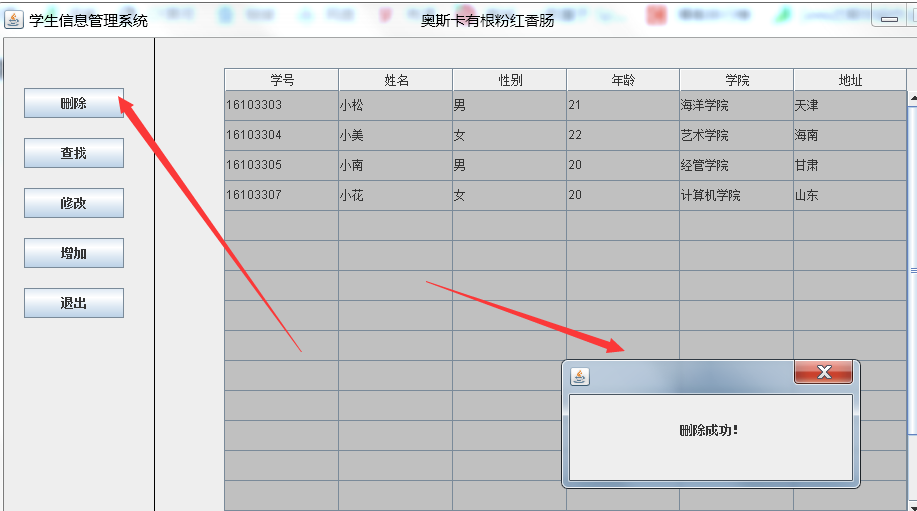Click the gender cell in 小松's row
Viewport: 917px width, 511px height.
click(509, 105)
